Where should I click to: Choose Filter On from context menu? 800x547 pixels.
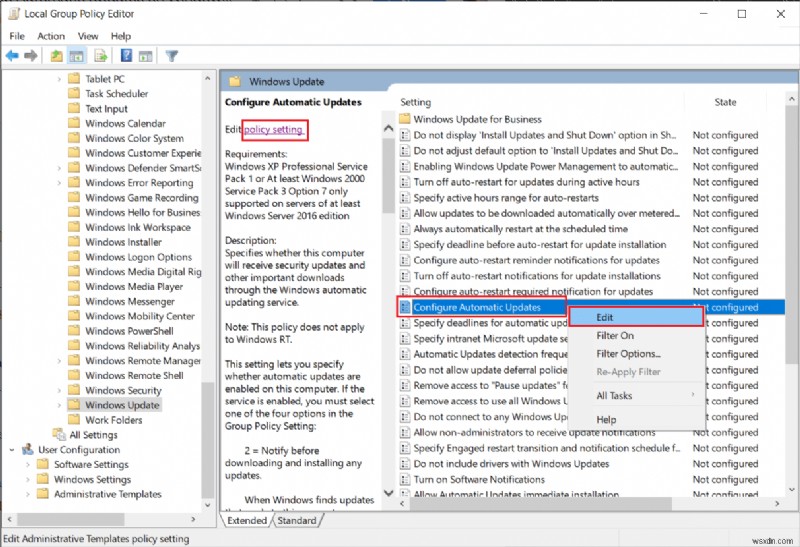coord(636,335)
